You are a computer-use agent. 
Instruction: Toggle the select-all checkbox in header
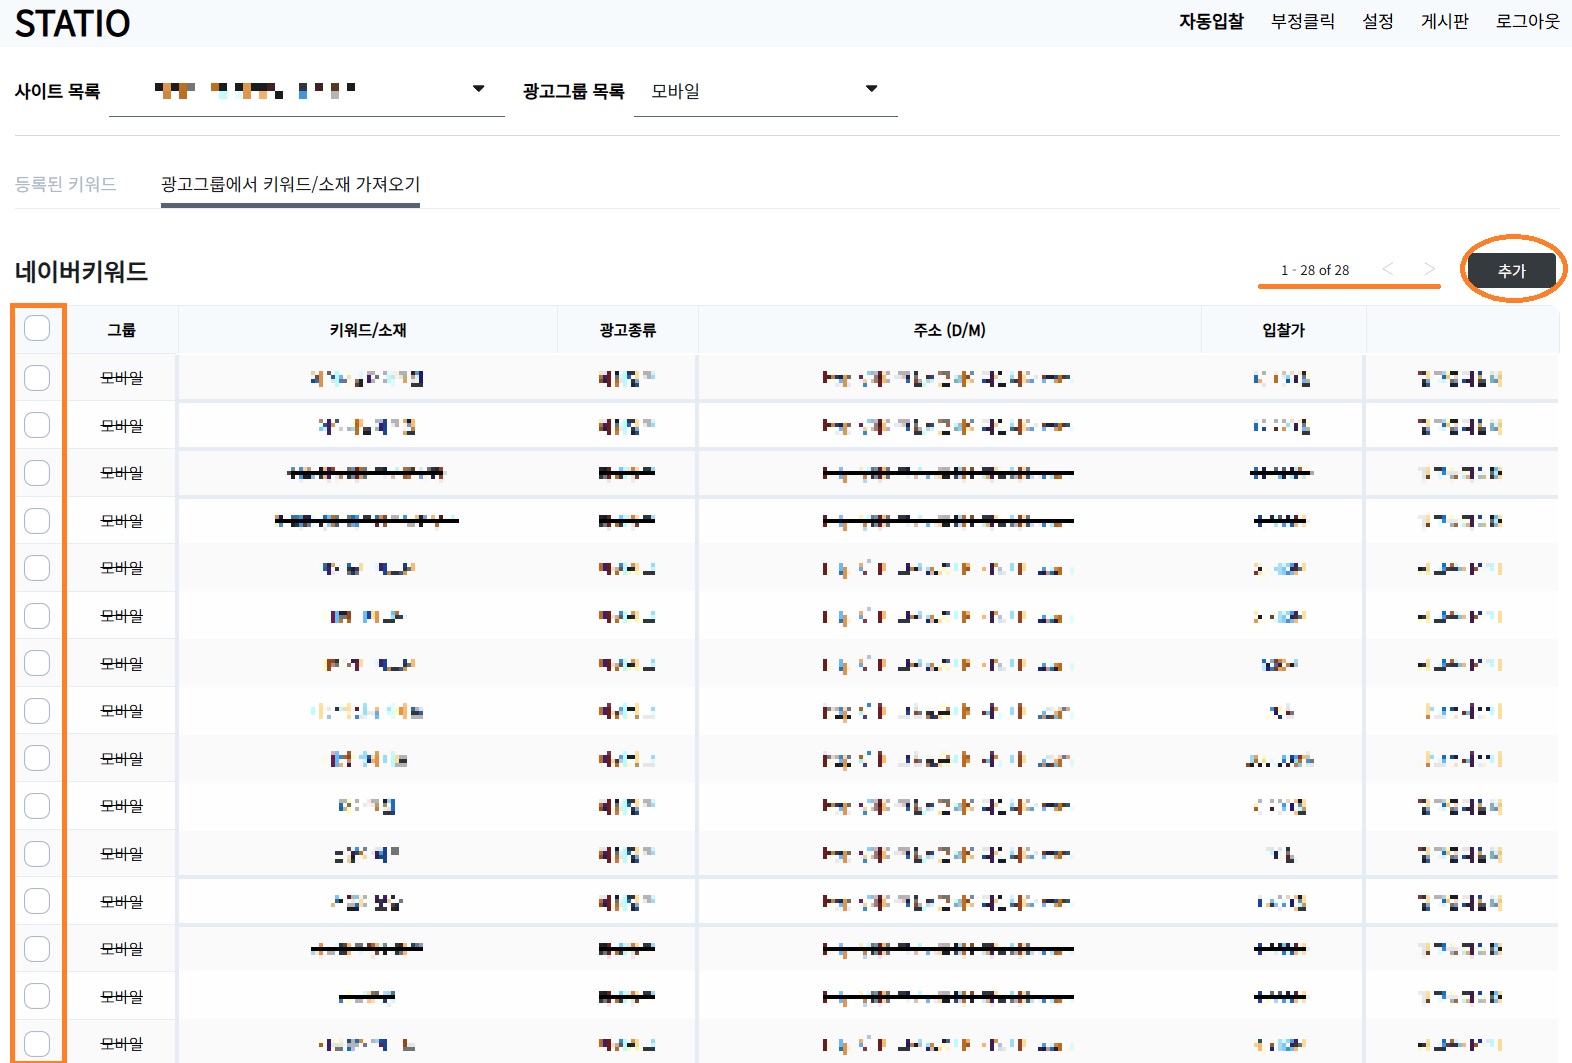tap(37, 328)
